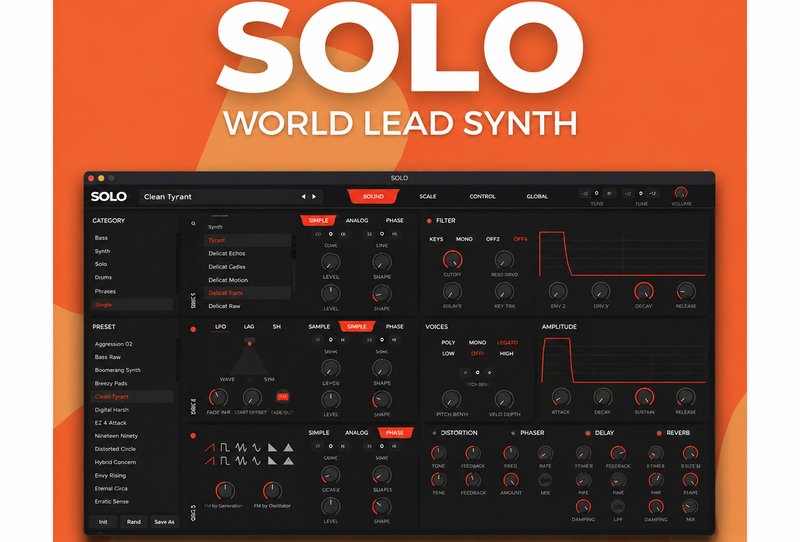
Task: Disable the REVERB effect toggle
Action: [659, 433]
